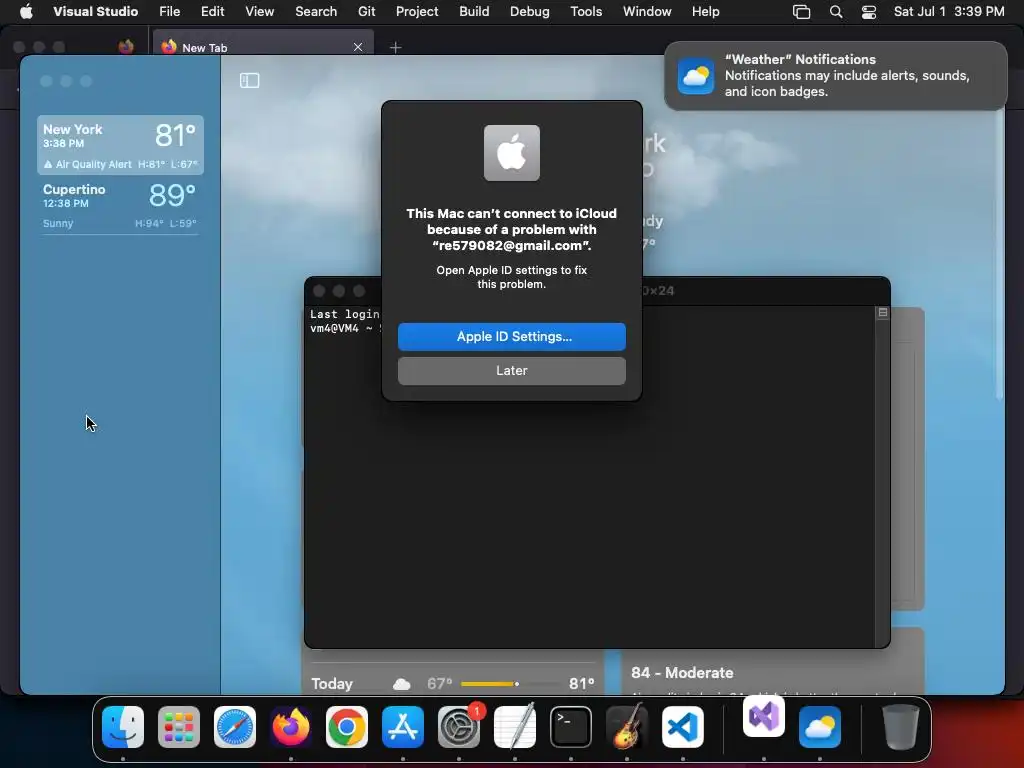
Task: Open Weather app from the Dock
Action: pyautogui.click(x=820, y=727)
